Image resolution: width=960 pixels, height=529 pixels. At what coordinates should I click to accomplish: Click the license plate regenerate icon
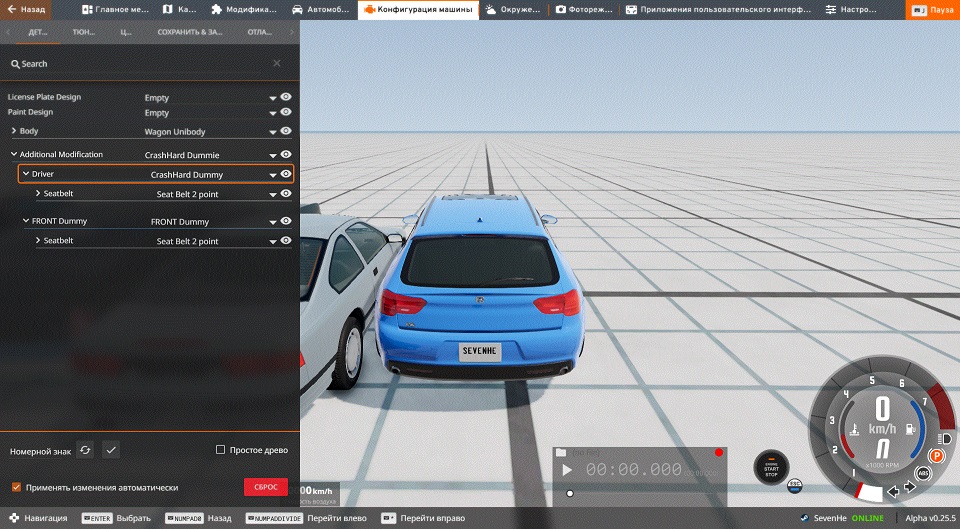pos(85,450)
